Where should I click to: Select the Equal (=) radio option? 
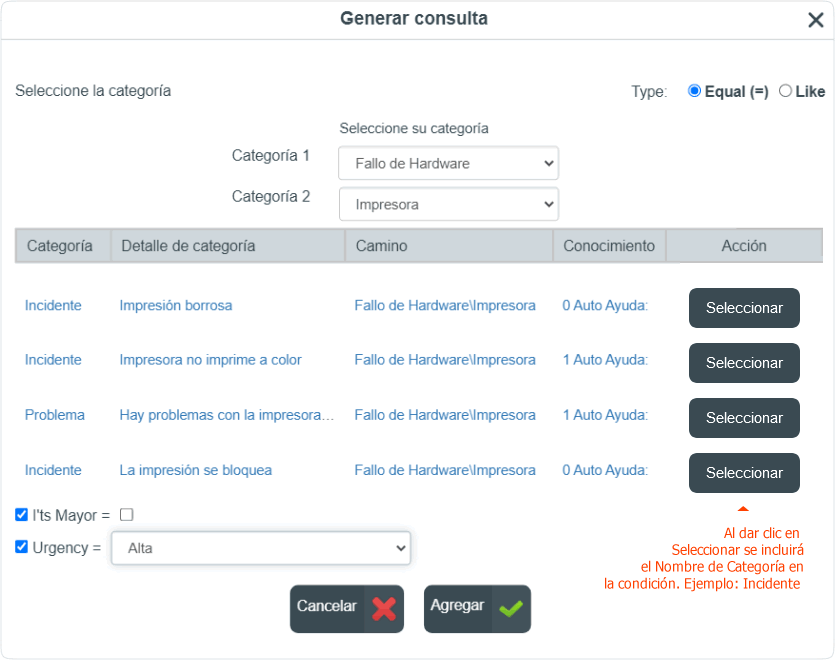click(x=694, y=91)
